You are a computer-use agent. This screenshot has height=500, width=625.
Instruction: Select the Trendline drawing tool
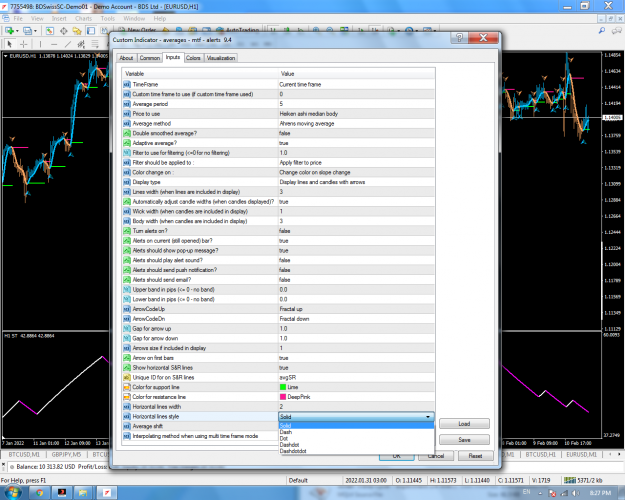click(68, 44)
